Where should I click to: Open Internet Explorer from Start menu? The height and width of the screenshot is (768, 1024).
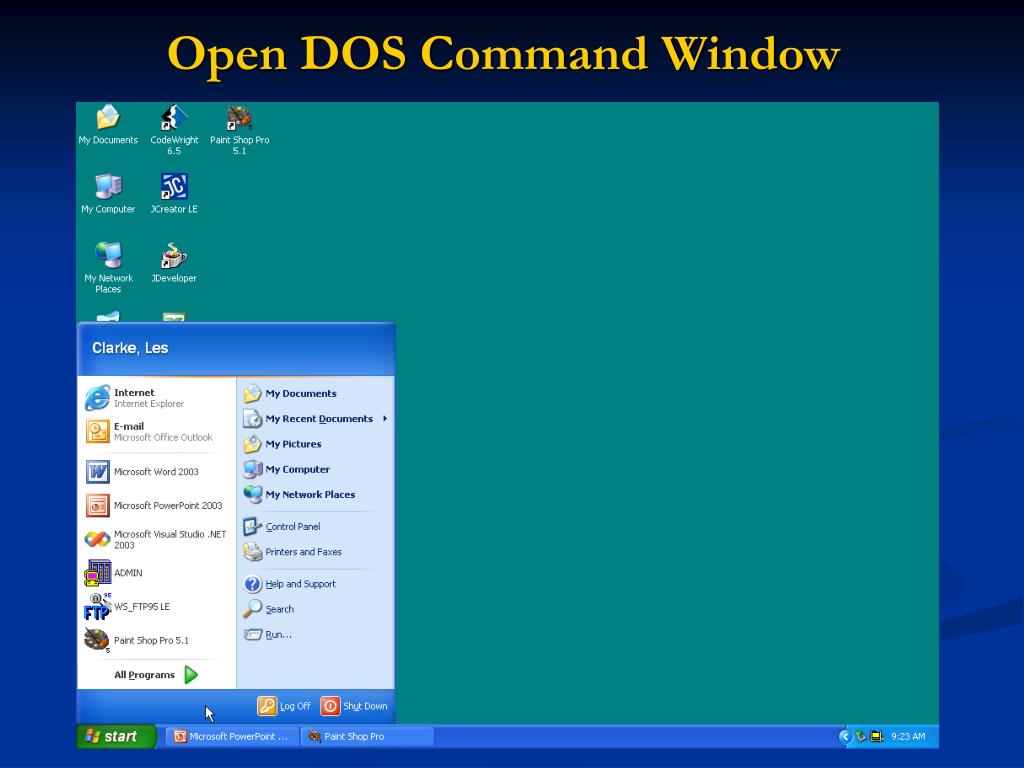point(157,398)
